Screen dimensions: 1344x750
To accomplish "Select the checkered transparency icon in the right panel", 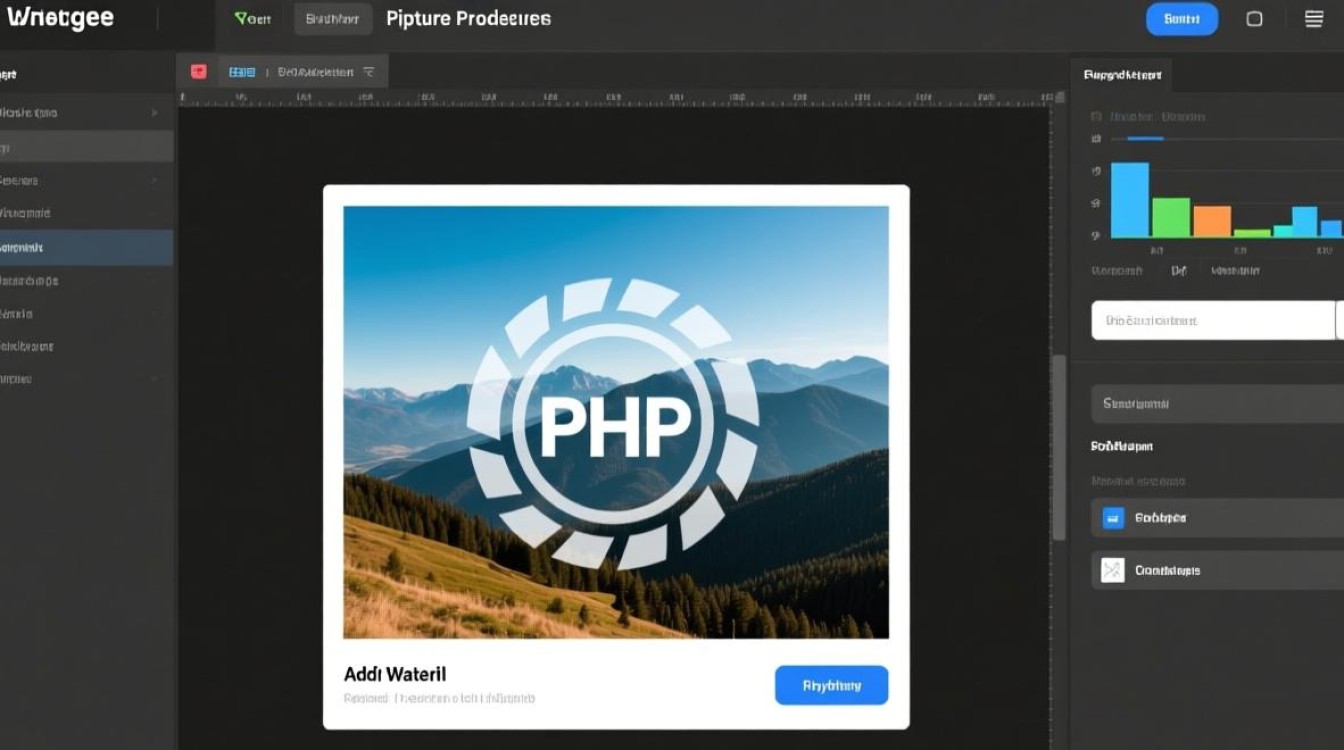I will tap(1113, 570).
